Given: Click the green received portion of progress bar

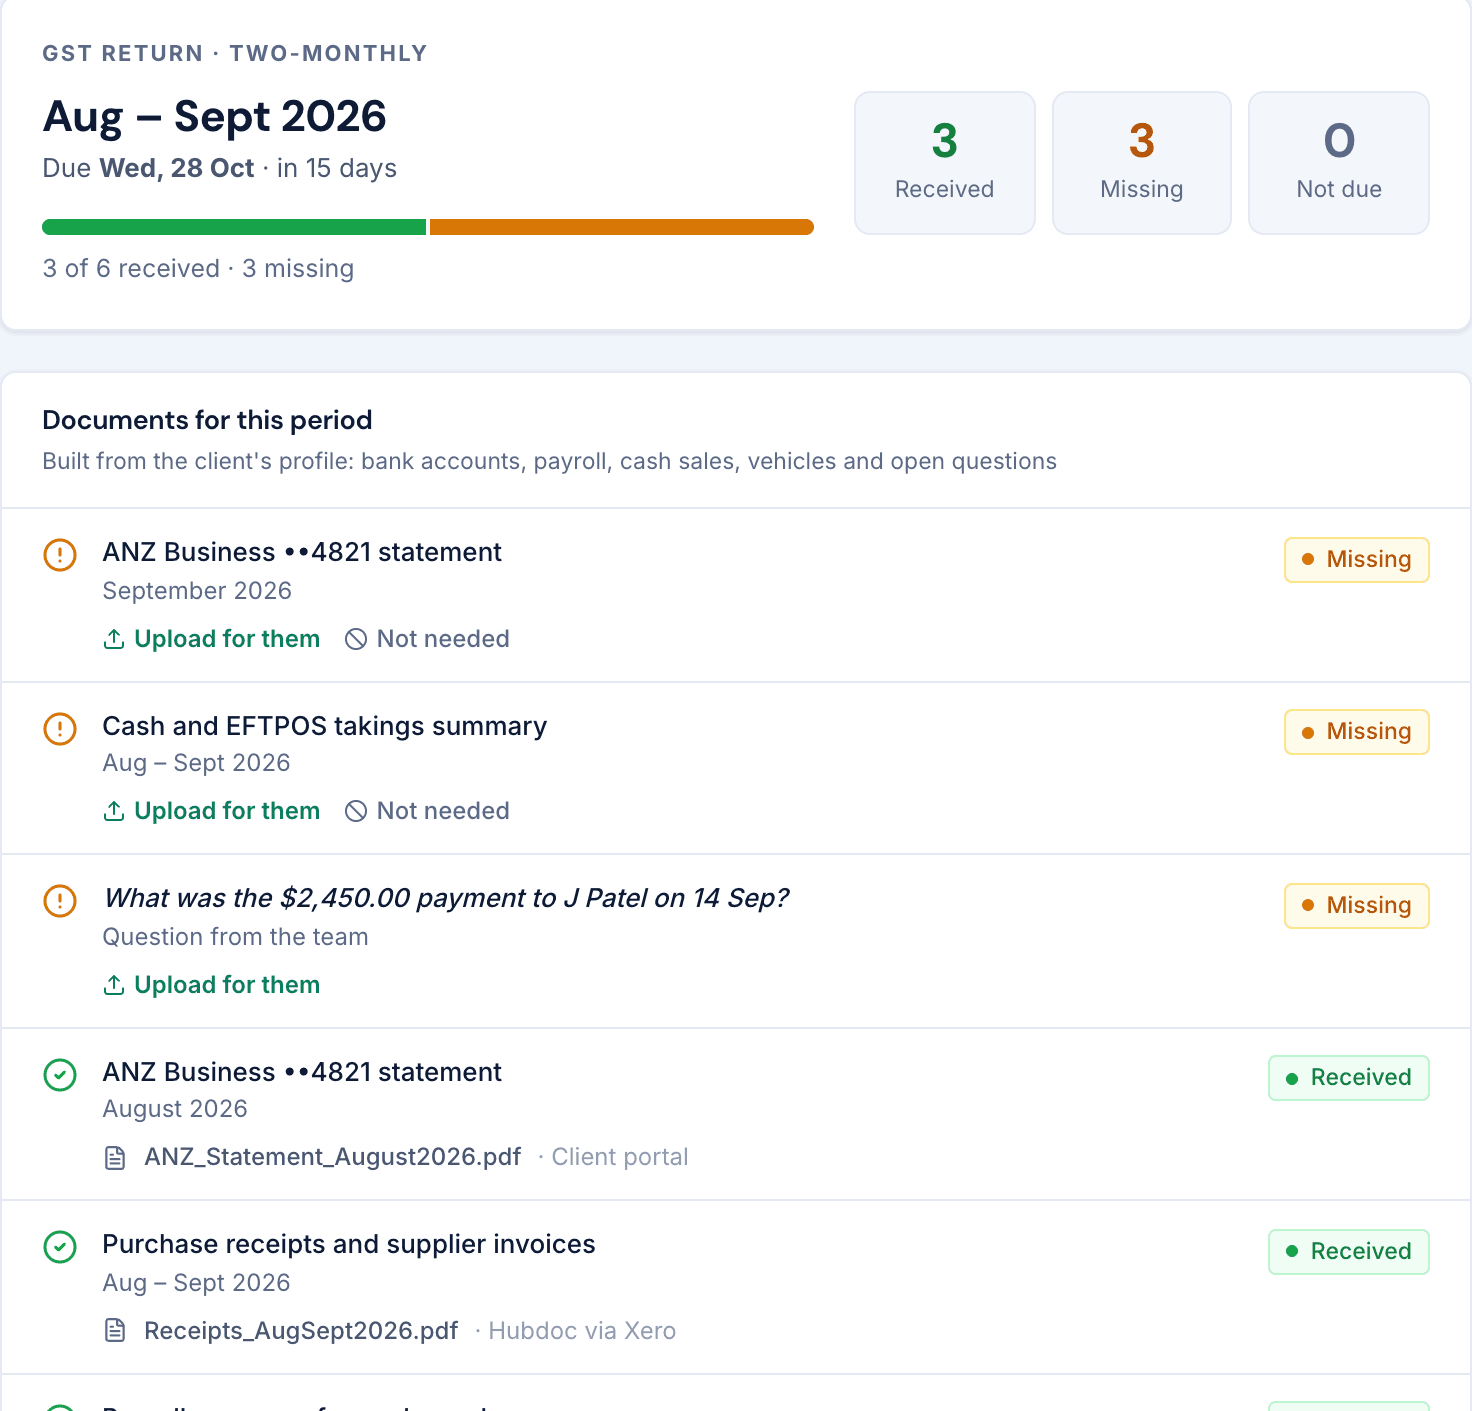Looking at the screenshot, I should 234,227.
